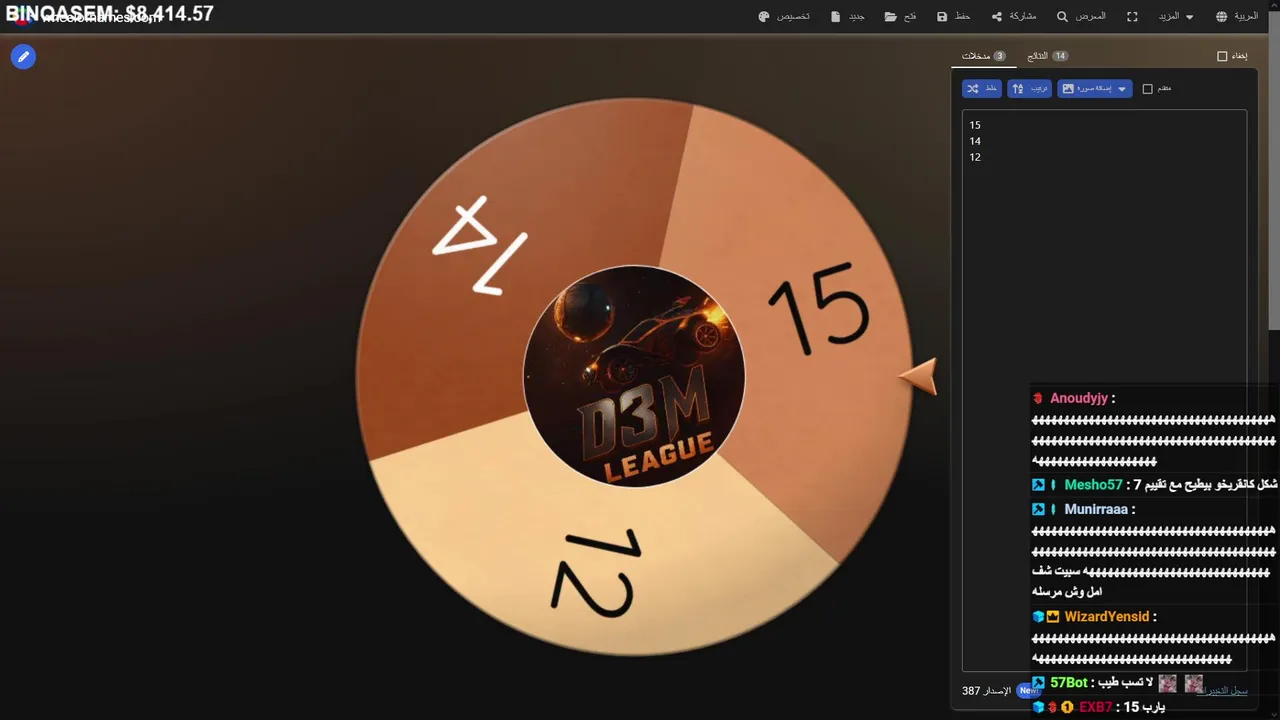1280x720 pixels.
Task: Open the تخصيص customize palette option
Action: point(784,17)
